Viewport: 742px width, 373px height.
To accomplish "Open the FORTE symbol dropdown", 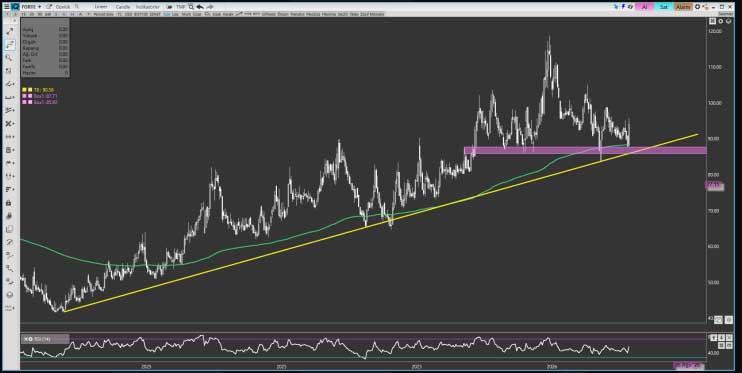I will 31,7.
